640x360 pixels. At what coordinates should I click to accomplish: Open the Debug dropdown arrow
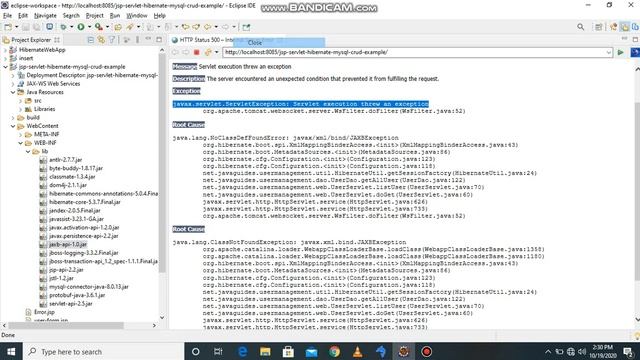click(x=71, y=27)
